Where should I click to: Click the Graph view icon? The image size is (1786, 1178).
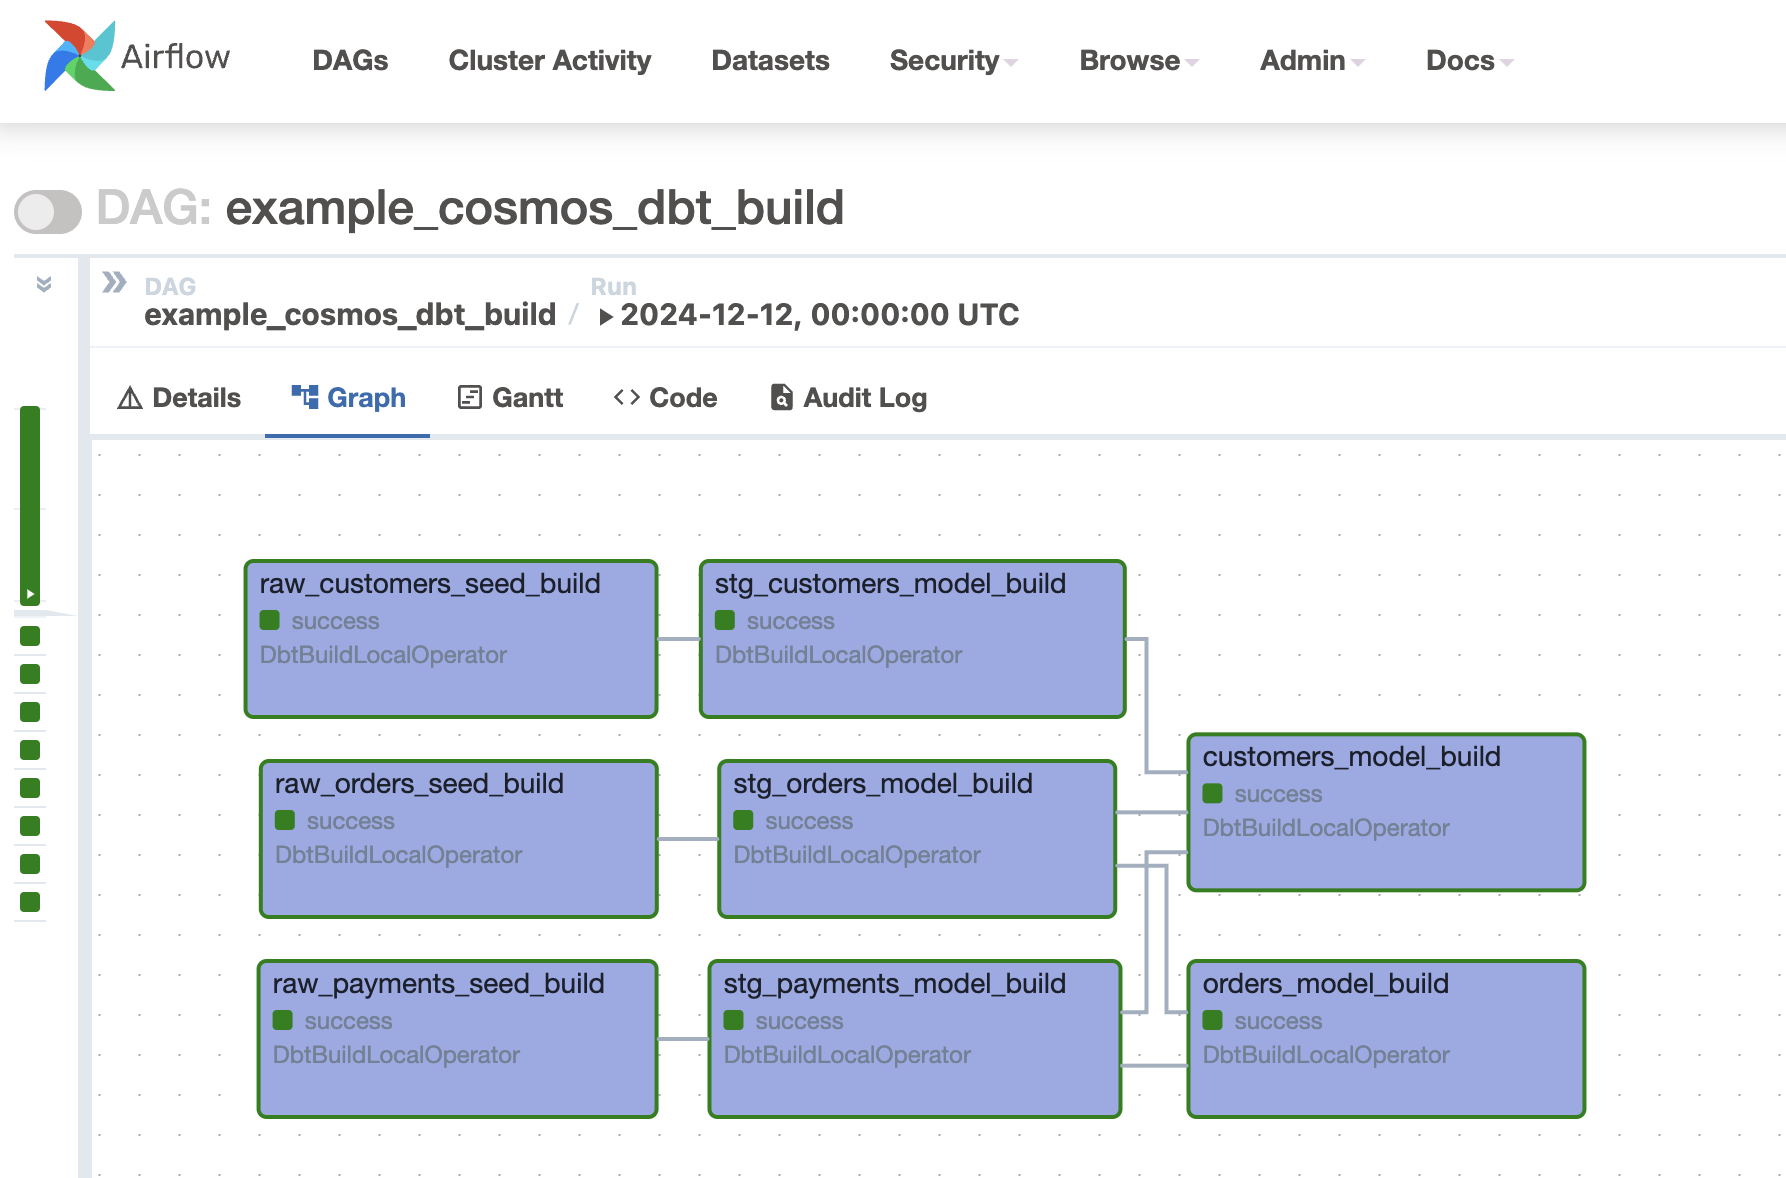point(303,396)
